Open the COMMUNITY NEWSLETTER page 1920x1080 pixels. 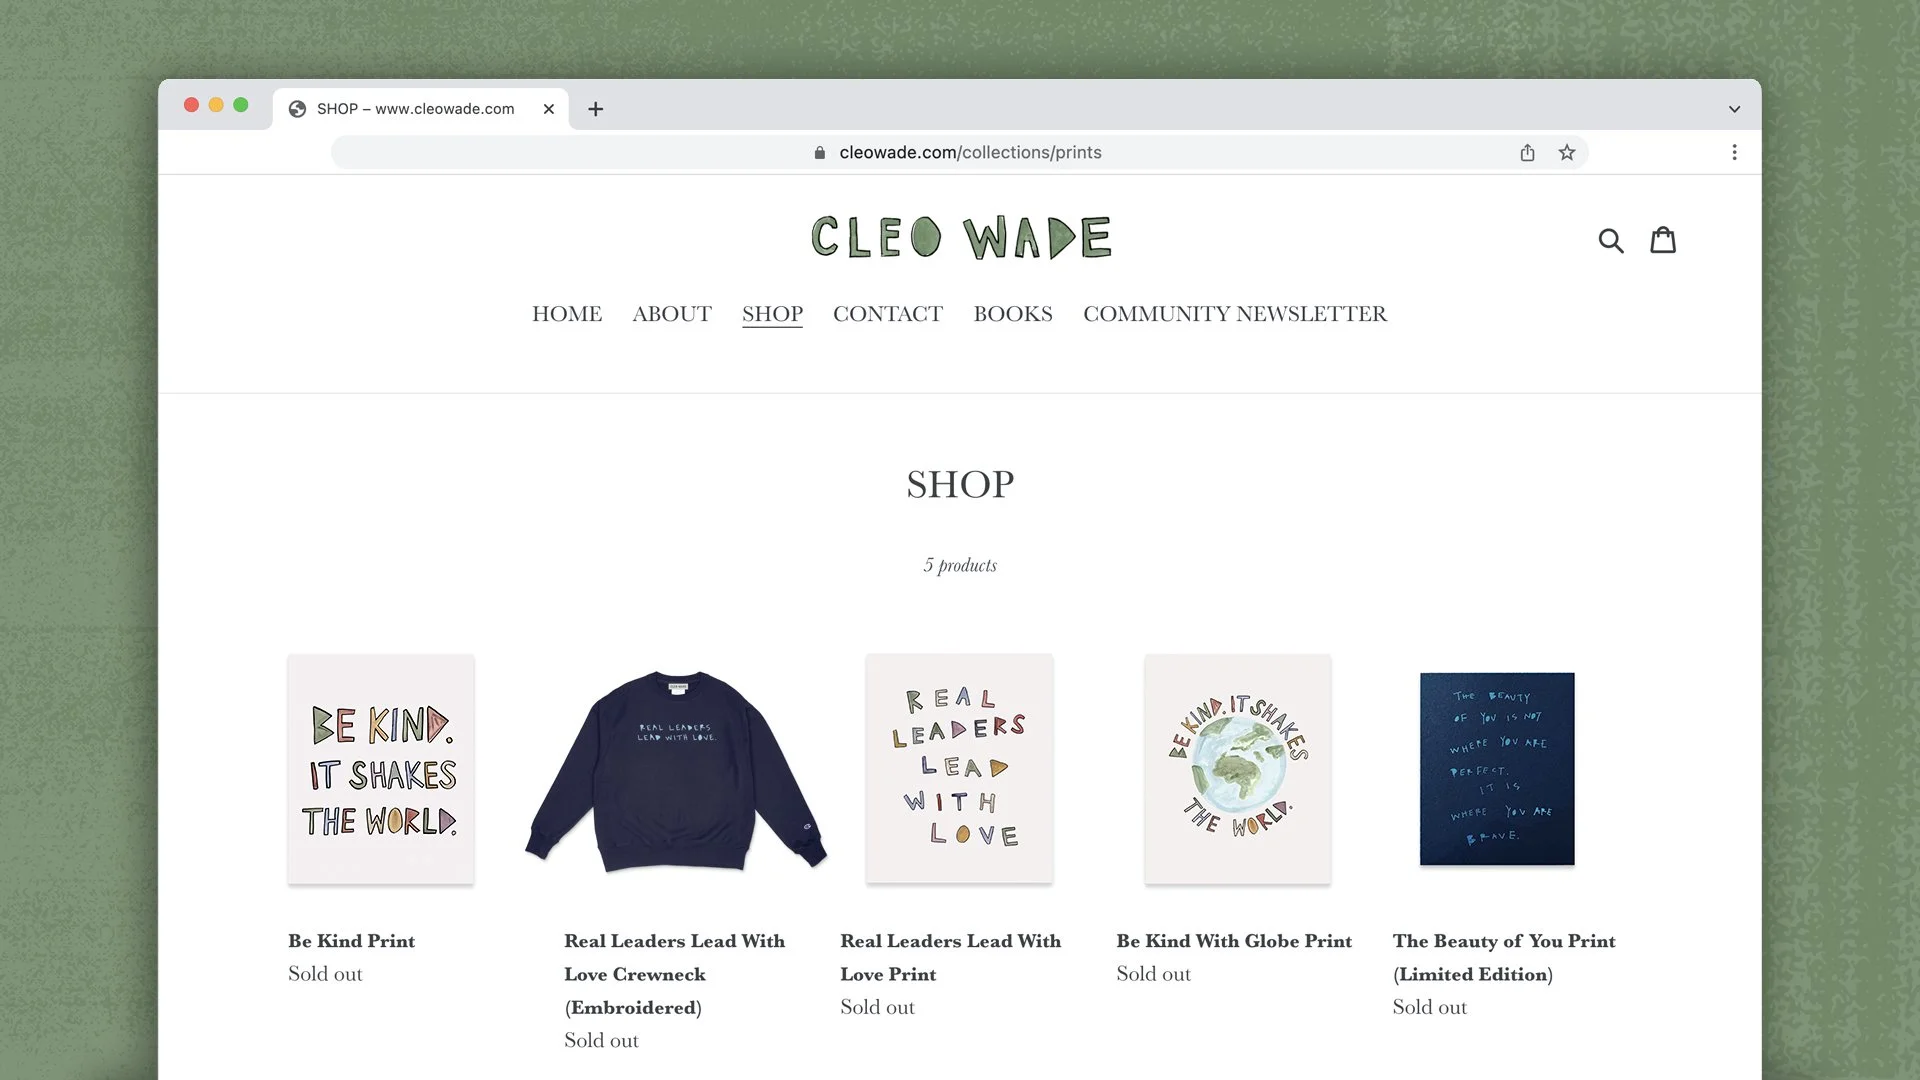1235,314
